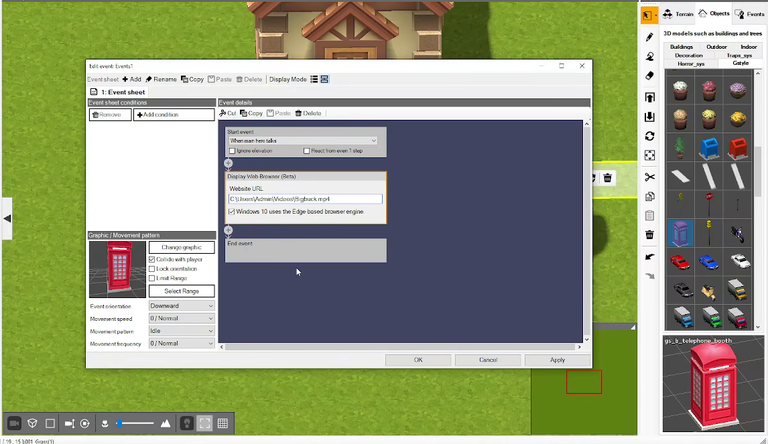768x444 pixels.
Task: Click the Change graphic button
Action: 181,247
